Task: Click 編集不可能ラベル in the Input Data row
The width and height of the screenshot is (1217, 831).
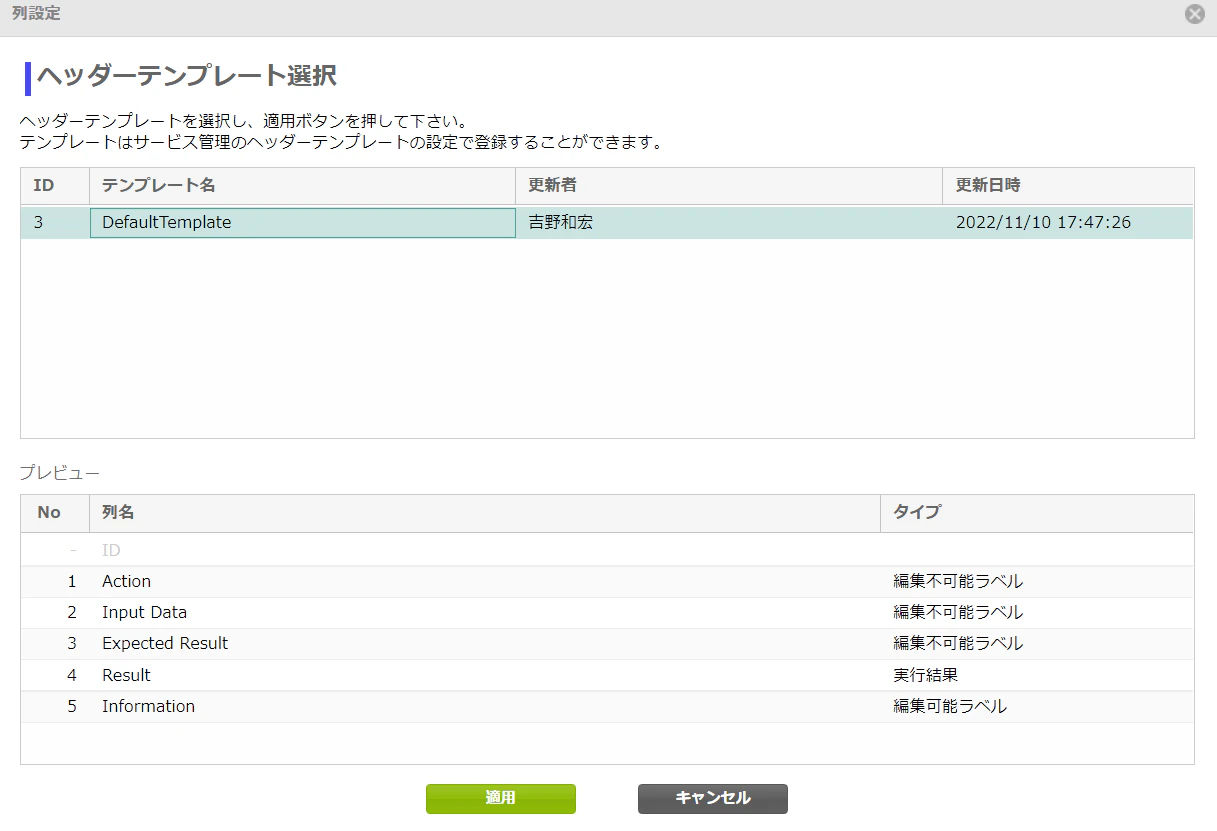Action: pyautogui.click(x=958, y=612)
